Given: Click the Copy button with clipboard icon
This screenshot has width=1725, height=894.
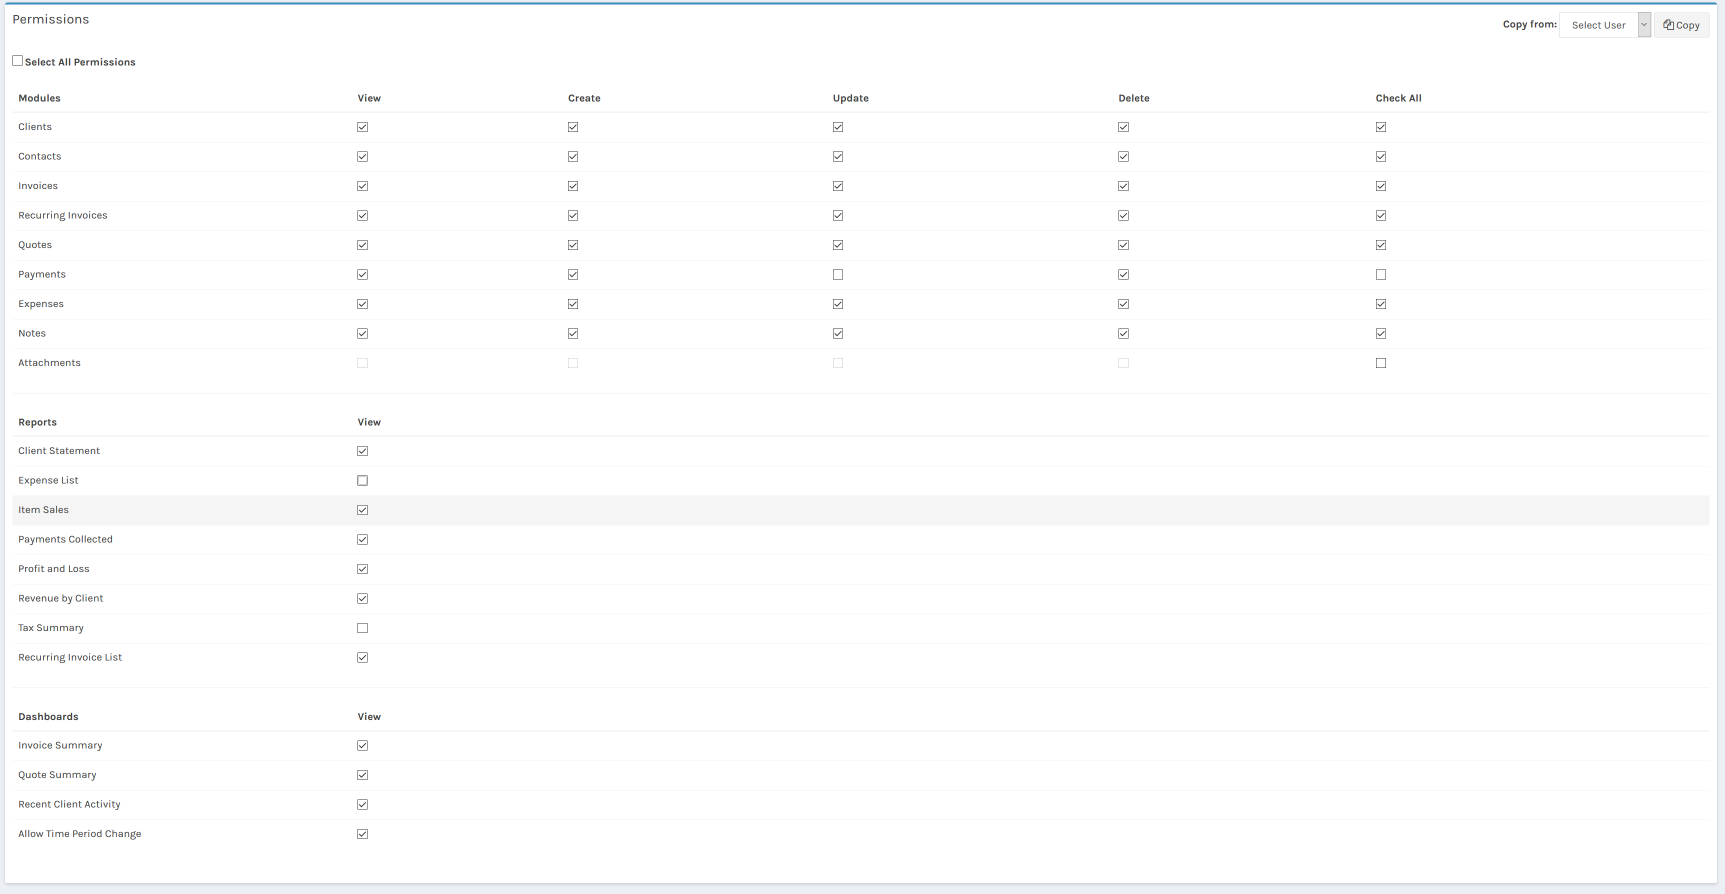Looking at the screenshot, I should click(x=1681, y=25).
